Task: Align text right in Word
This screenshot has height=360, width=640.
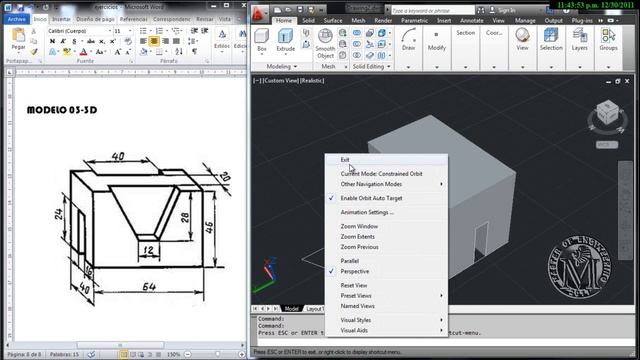Action: (165, 41)
